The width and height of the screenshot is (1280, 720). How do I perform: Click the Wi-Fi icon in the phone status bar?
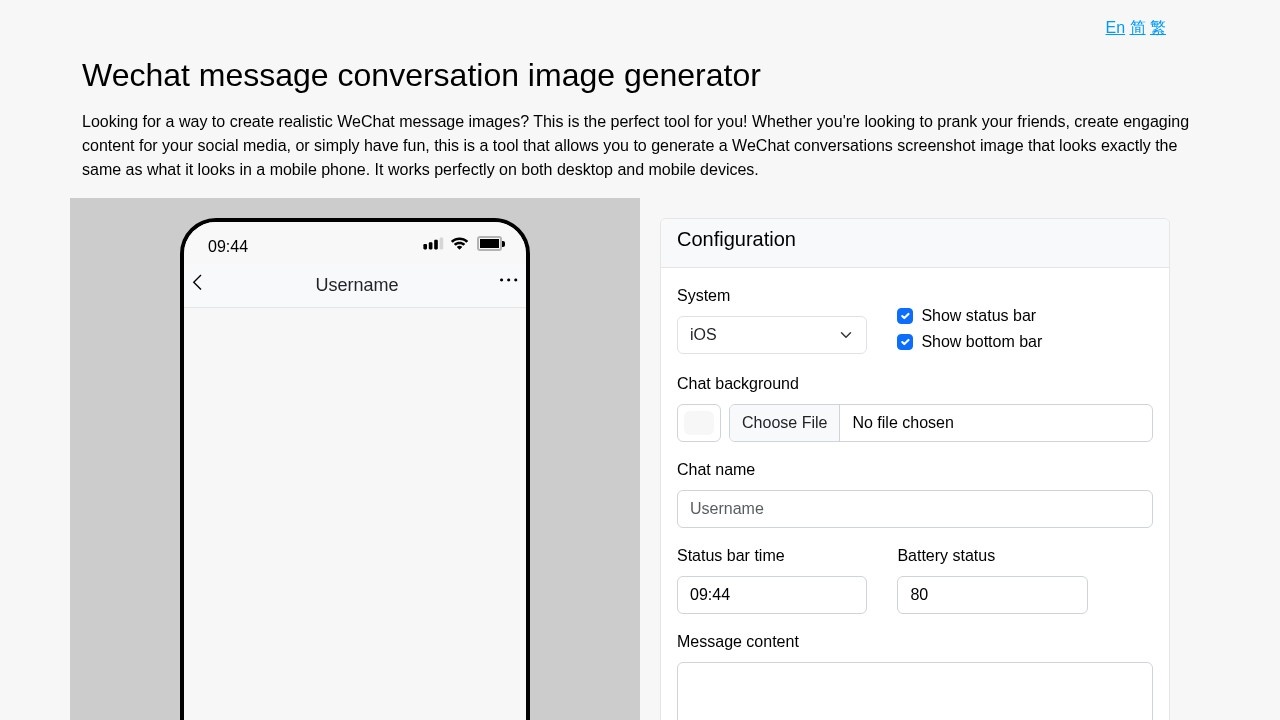(459, 244)
